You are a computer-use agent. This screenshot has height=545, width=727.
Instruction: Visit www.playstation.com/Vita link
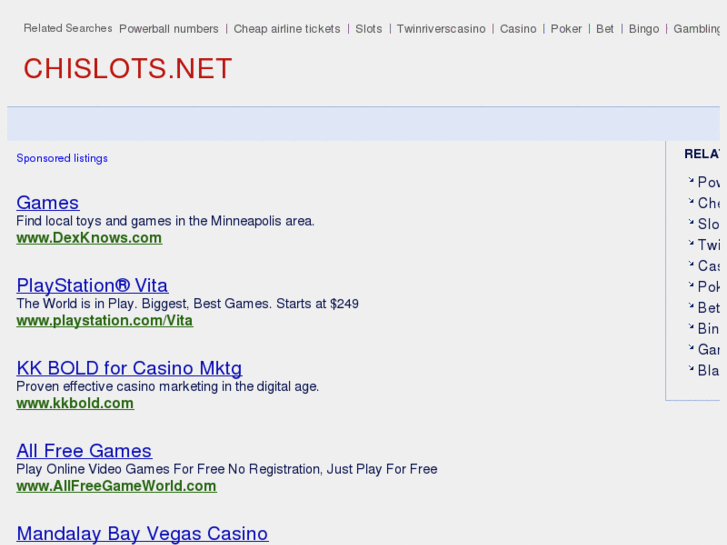(104, 321)
